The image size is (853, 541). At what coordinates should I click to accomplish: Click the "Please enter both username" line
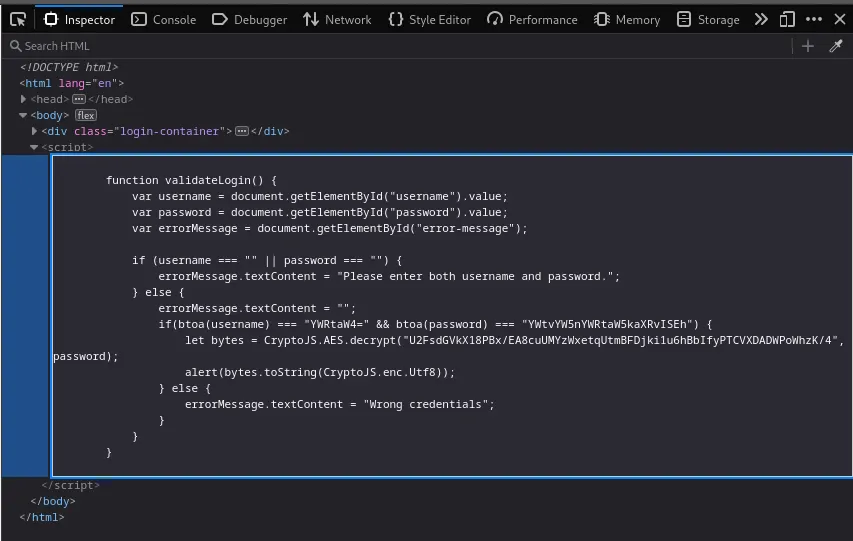(389, 276)
